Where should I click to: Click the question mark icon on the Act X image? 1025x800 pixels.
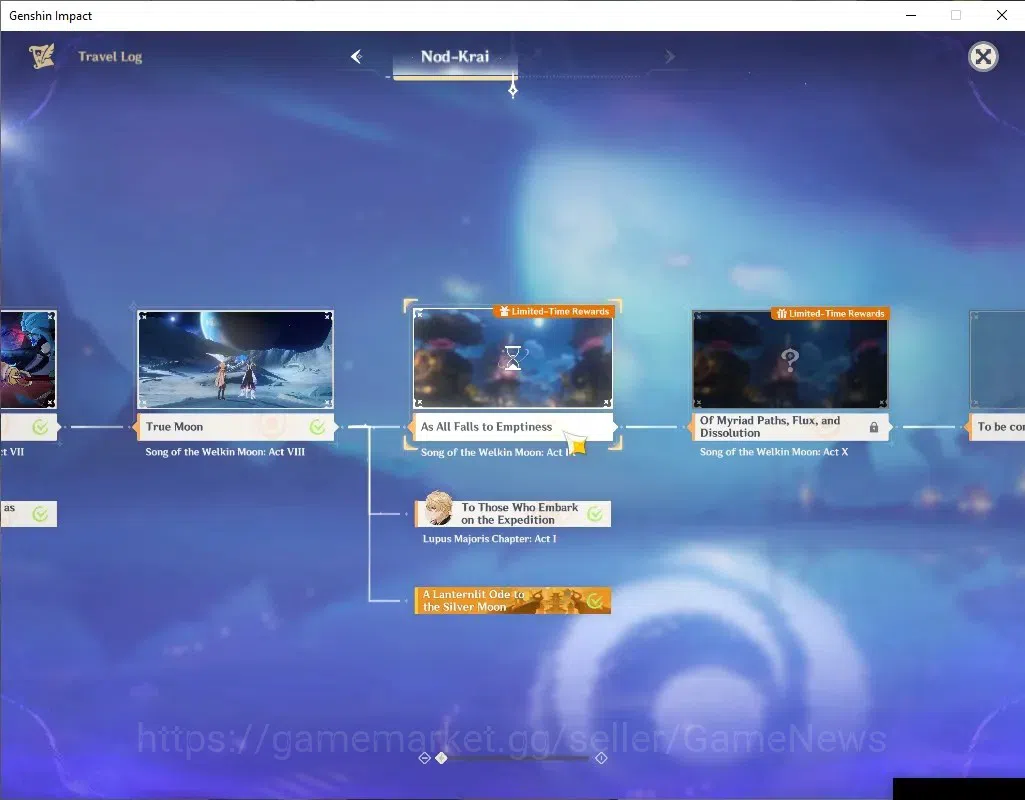(x=790, y=359)
